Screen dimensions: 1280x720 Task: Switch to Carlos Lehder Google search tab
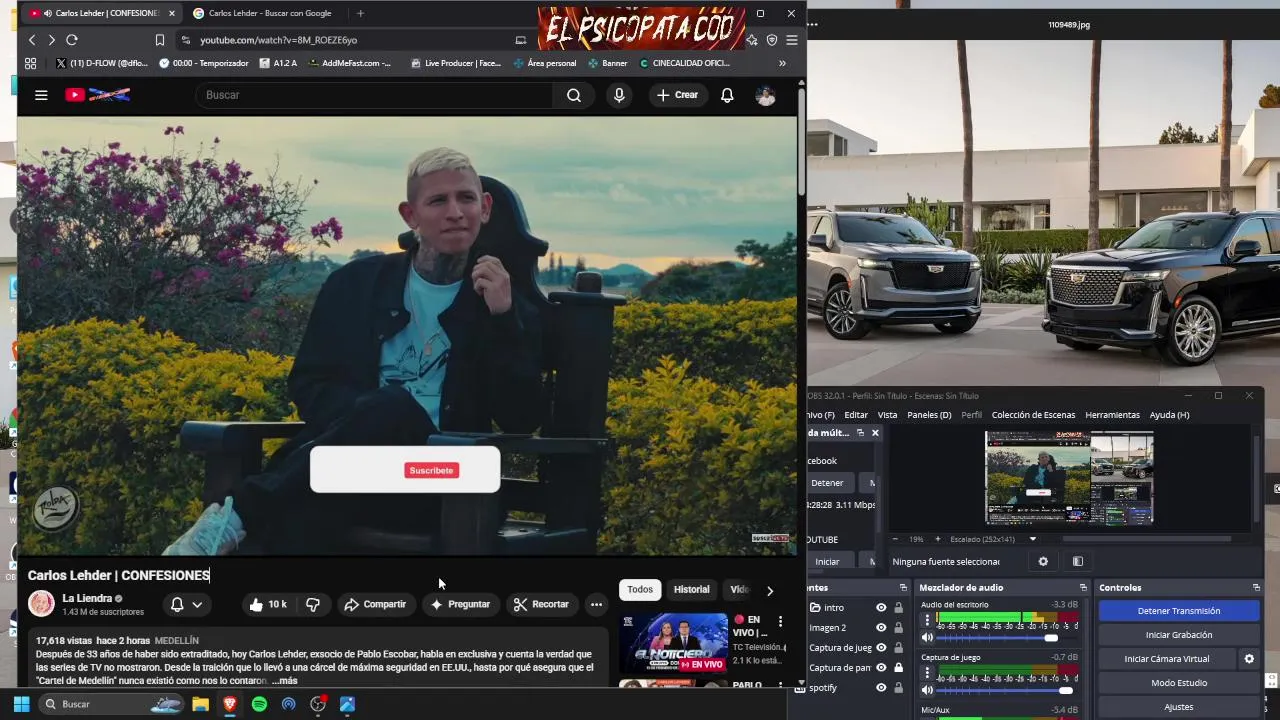click(x=268, y=13)
